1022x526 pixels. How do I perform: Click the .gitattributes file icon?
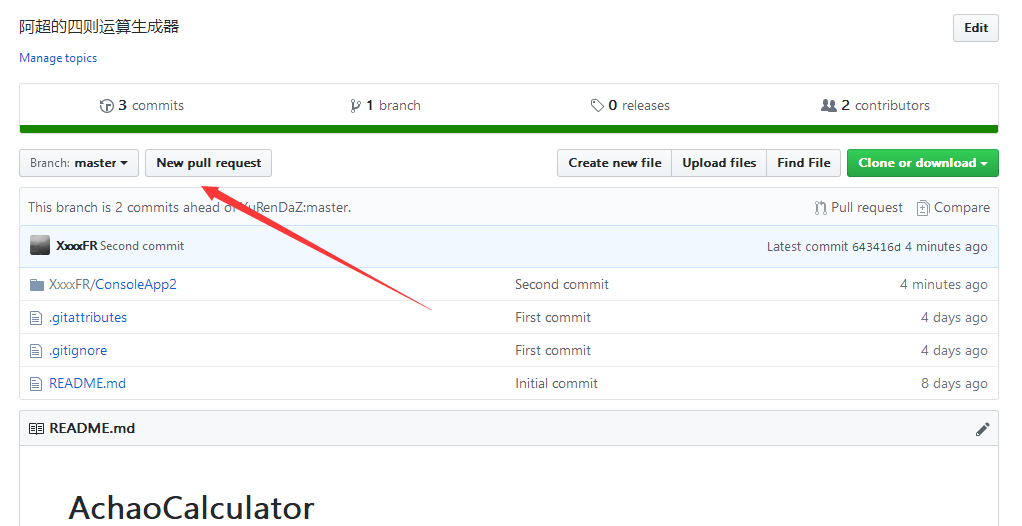[36, 318]
